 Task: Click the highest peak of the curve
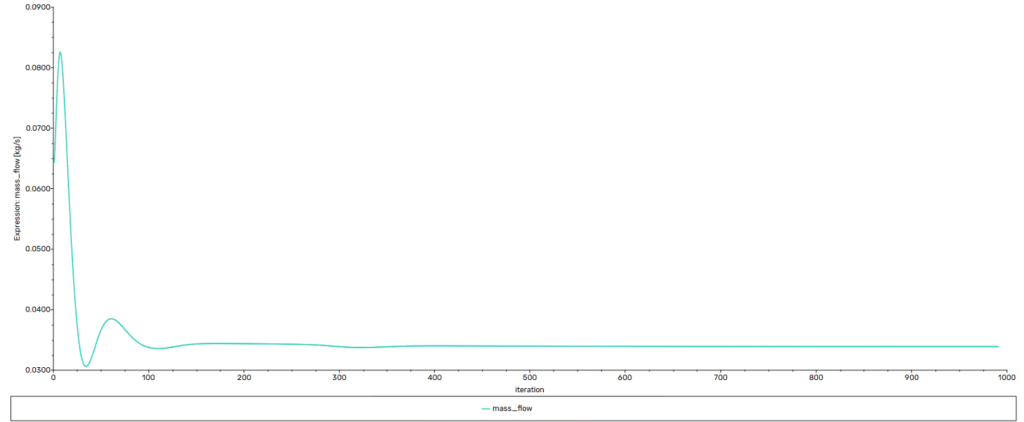click(60, 52)
